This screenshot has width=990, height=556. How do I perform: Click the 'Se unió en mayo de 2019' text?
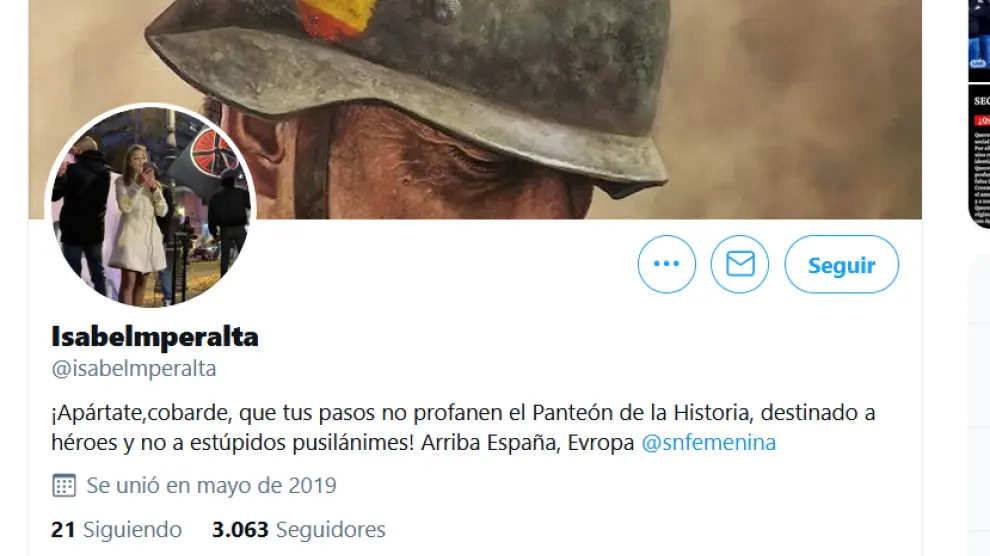pos(212,485)
